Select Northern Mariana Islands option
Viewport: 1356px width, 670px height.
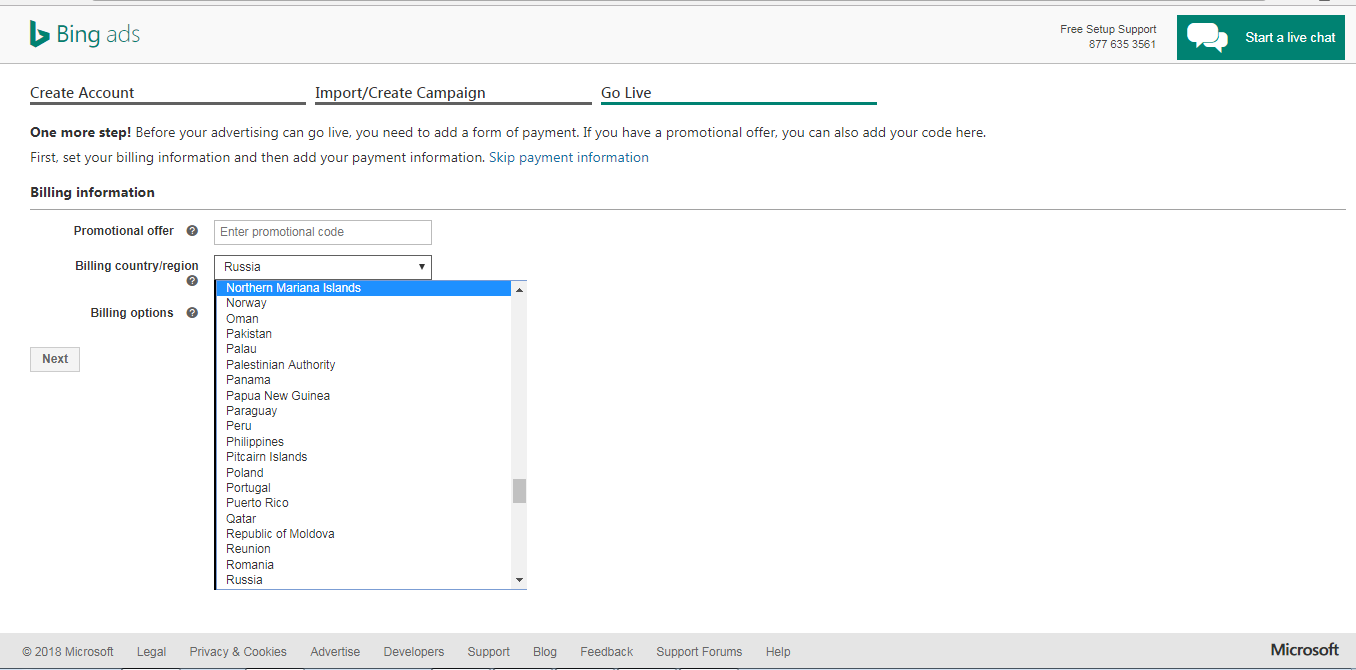[293, 288]
